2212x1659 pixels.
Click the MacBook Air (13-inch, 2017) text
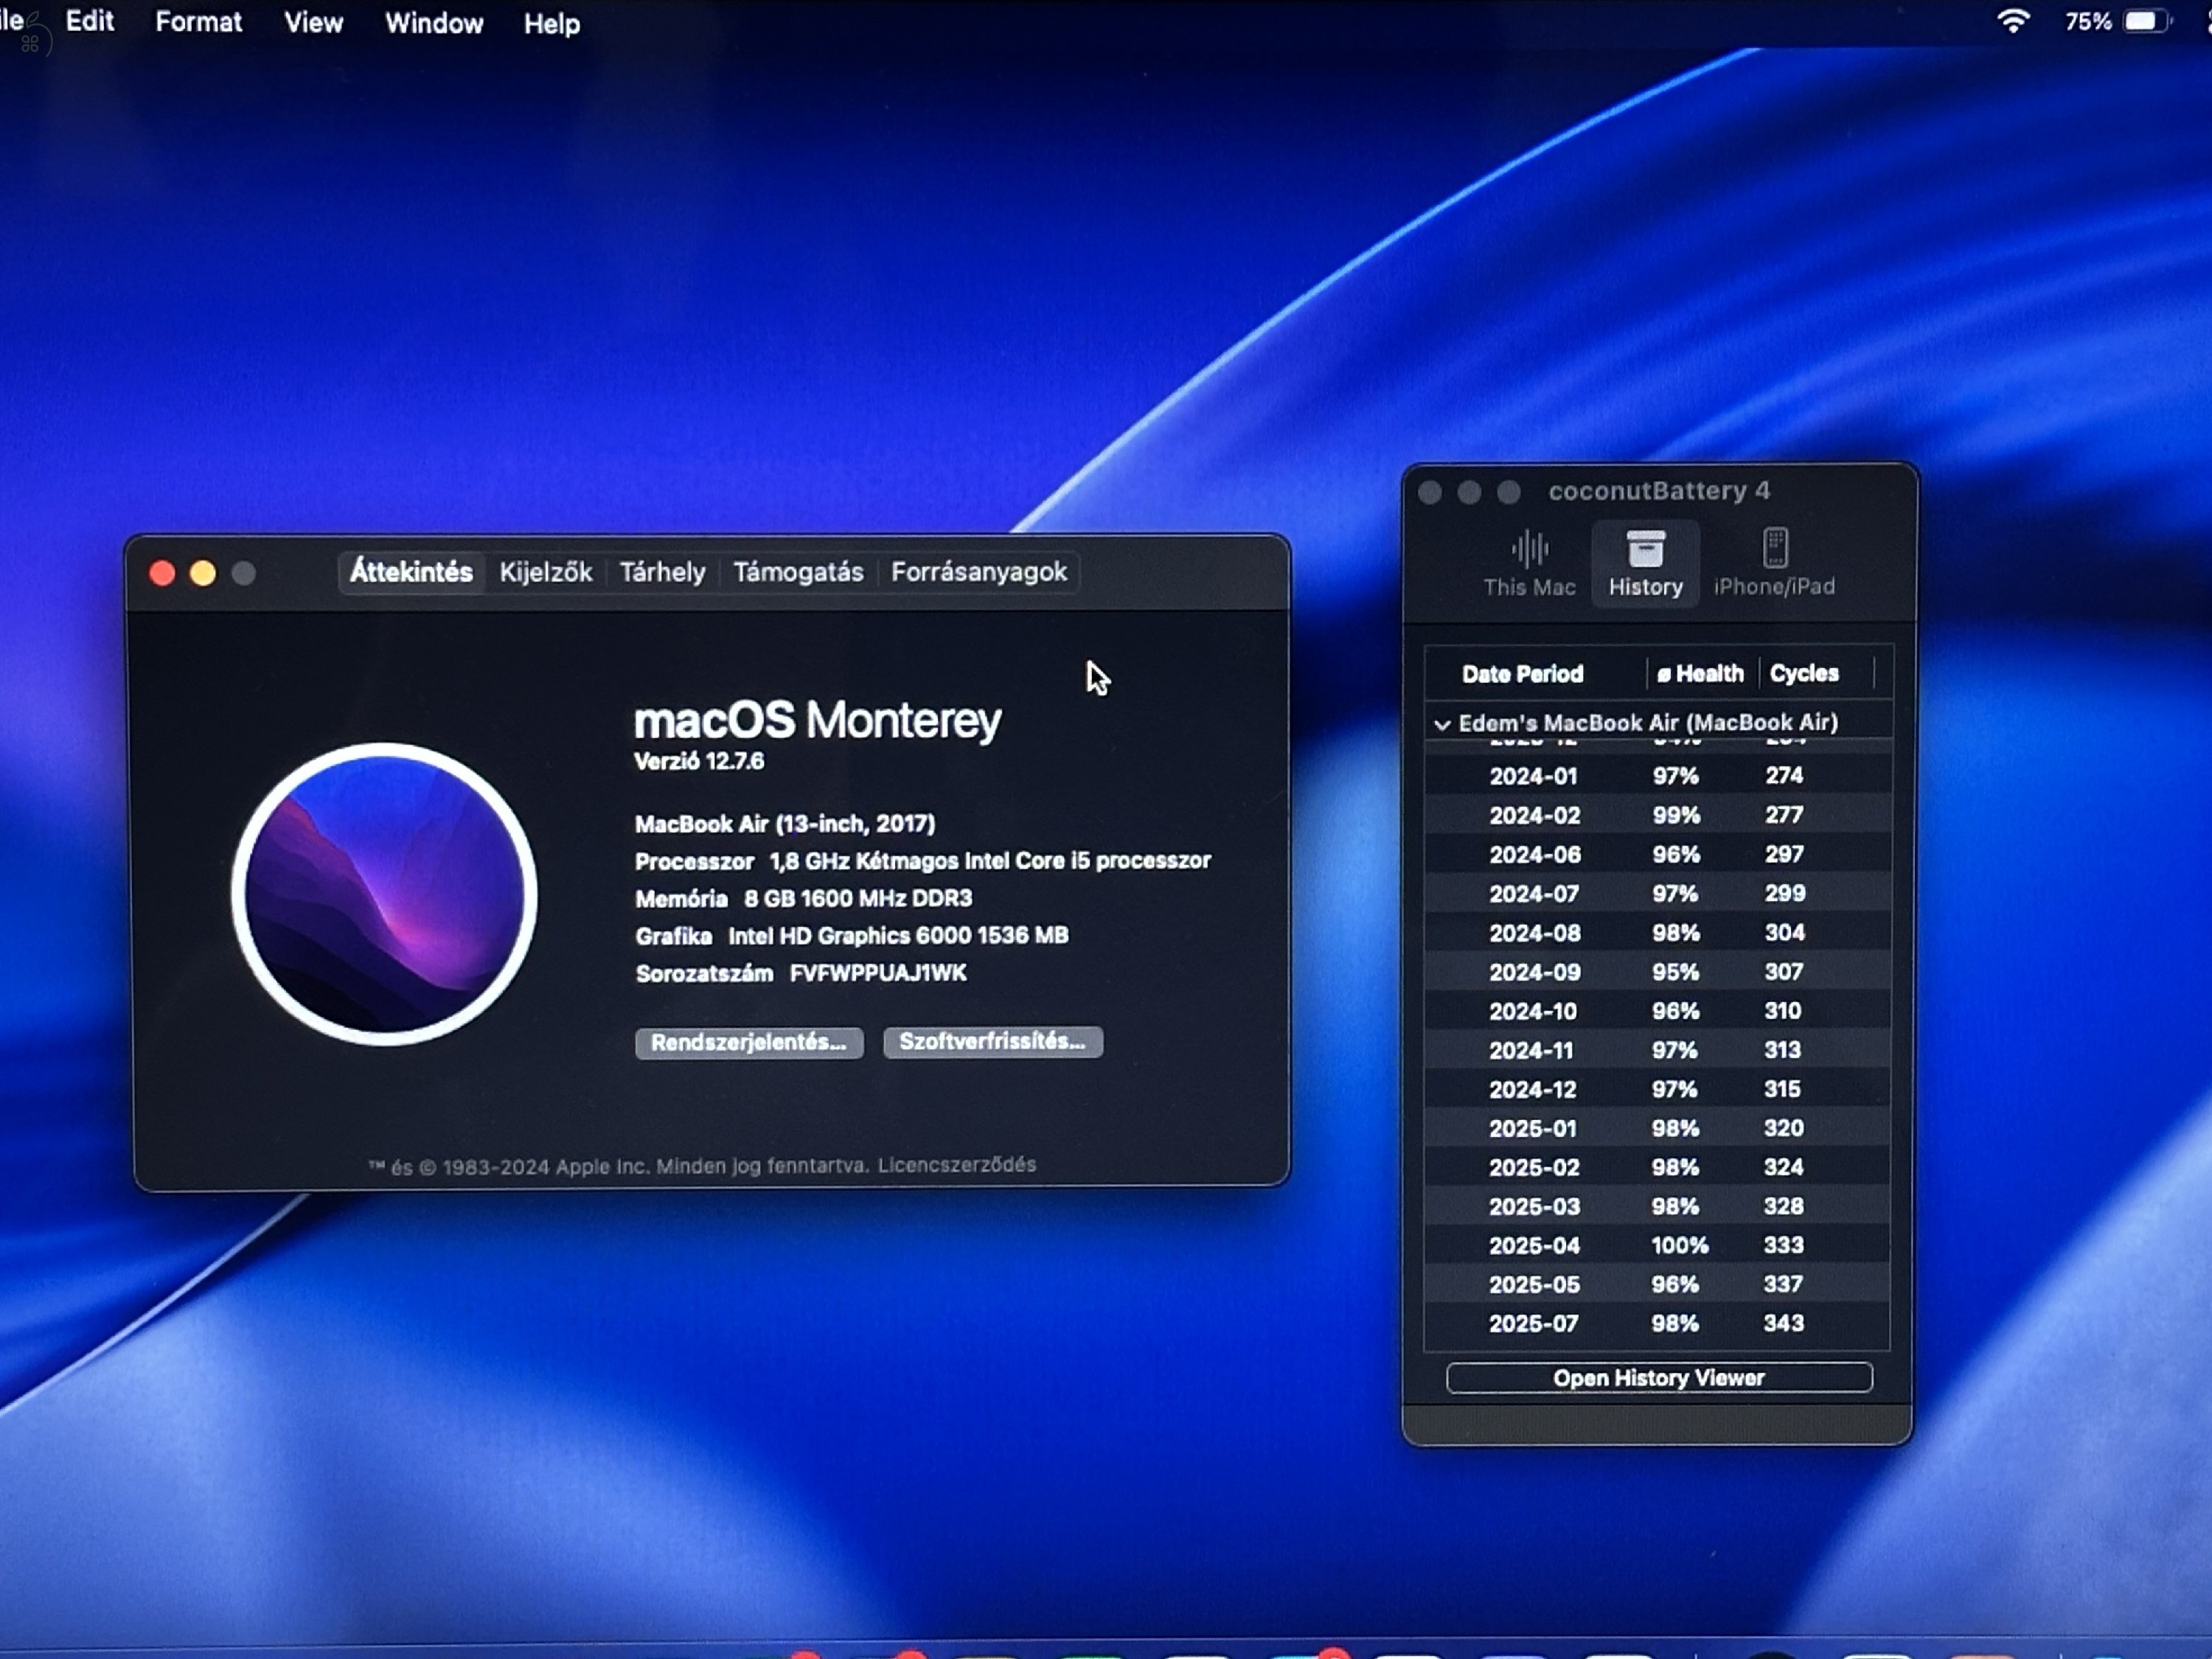785,824
